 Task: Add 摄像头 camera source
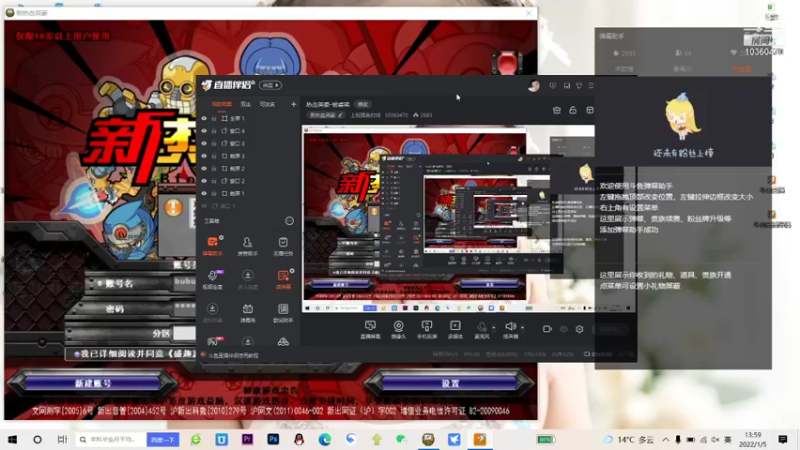pyautogui.click(x=398, y=329)
